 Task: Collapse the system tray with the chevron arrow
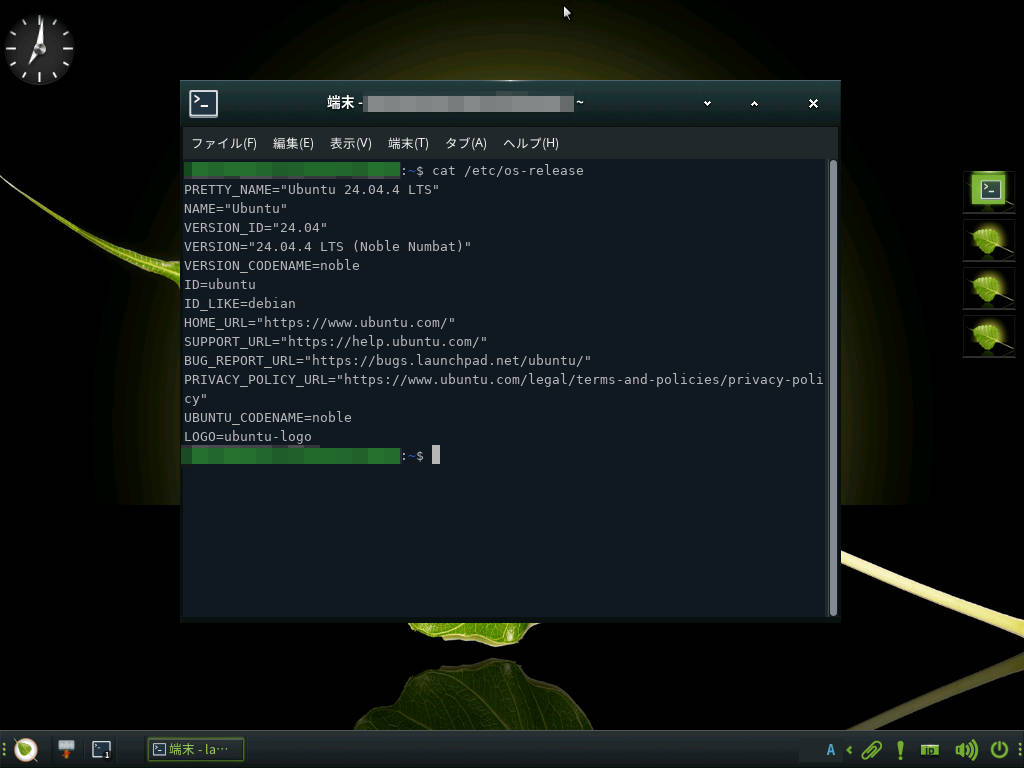coord(848,749)
